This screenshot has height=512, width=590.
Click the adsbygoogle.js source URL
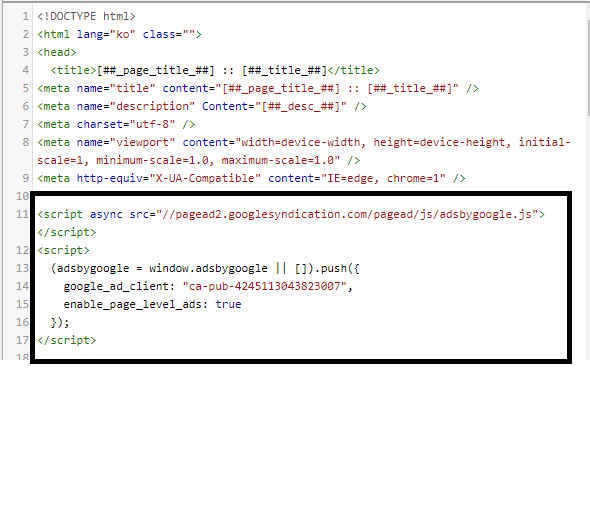(x=347, y=214)
